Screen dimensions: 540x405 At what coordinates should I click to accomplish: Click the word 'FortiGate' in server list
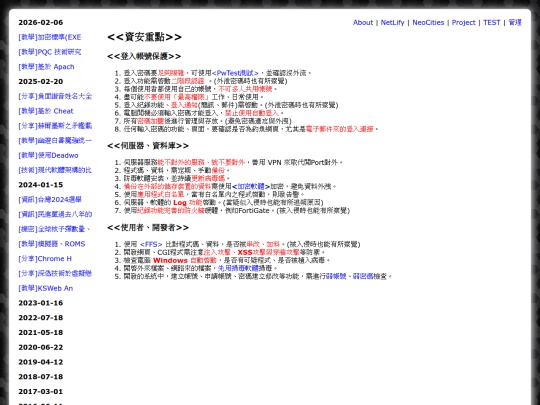click(253, 210)
